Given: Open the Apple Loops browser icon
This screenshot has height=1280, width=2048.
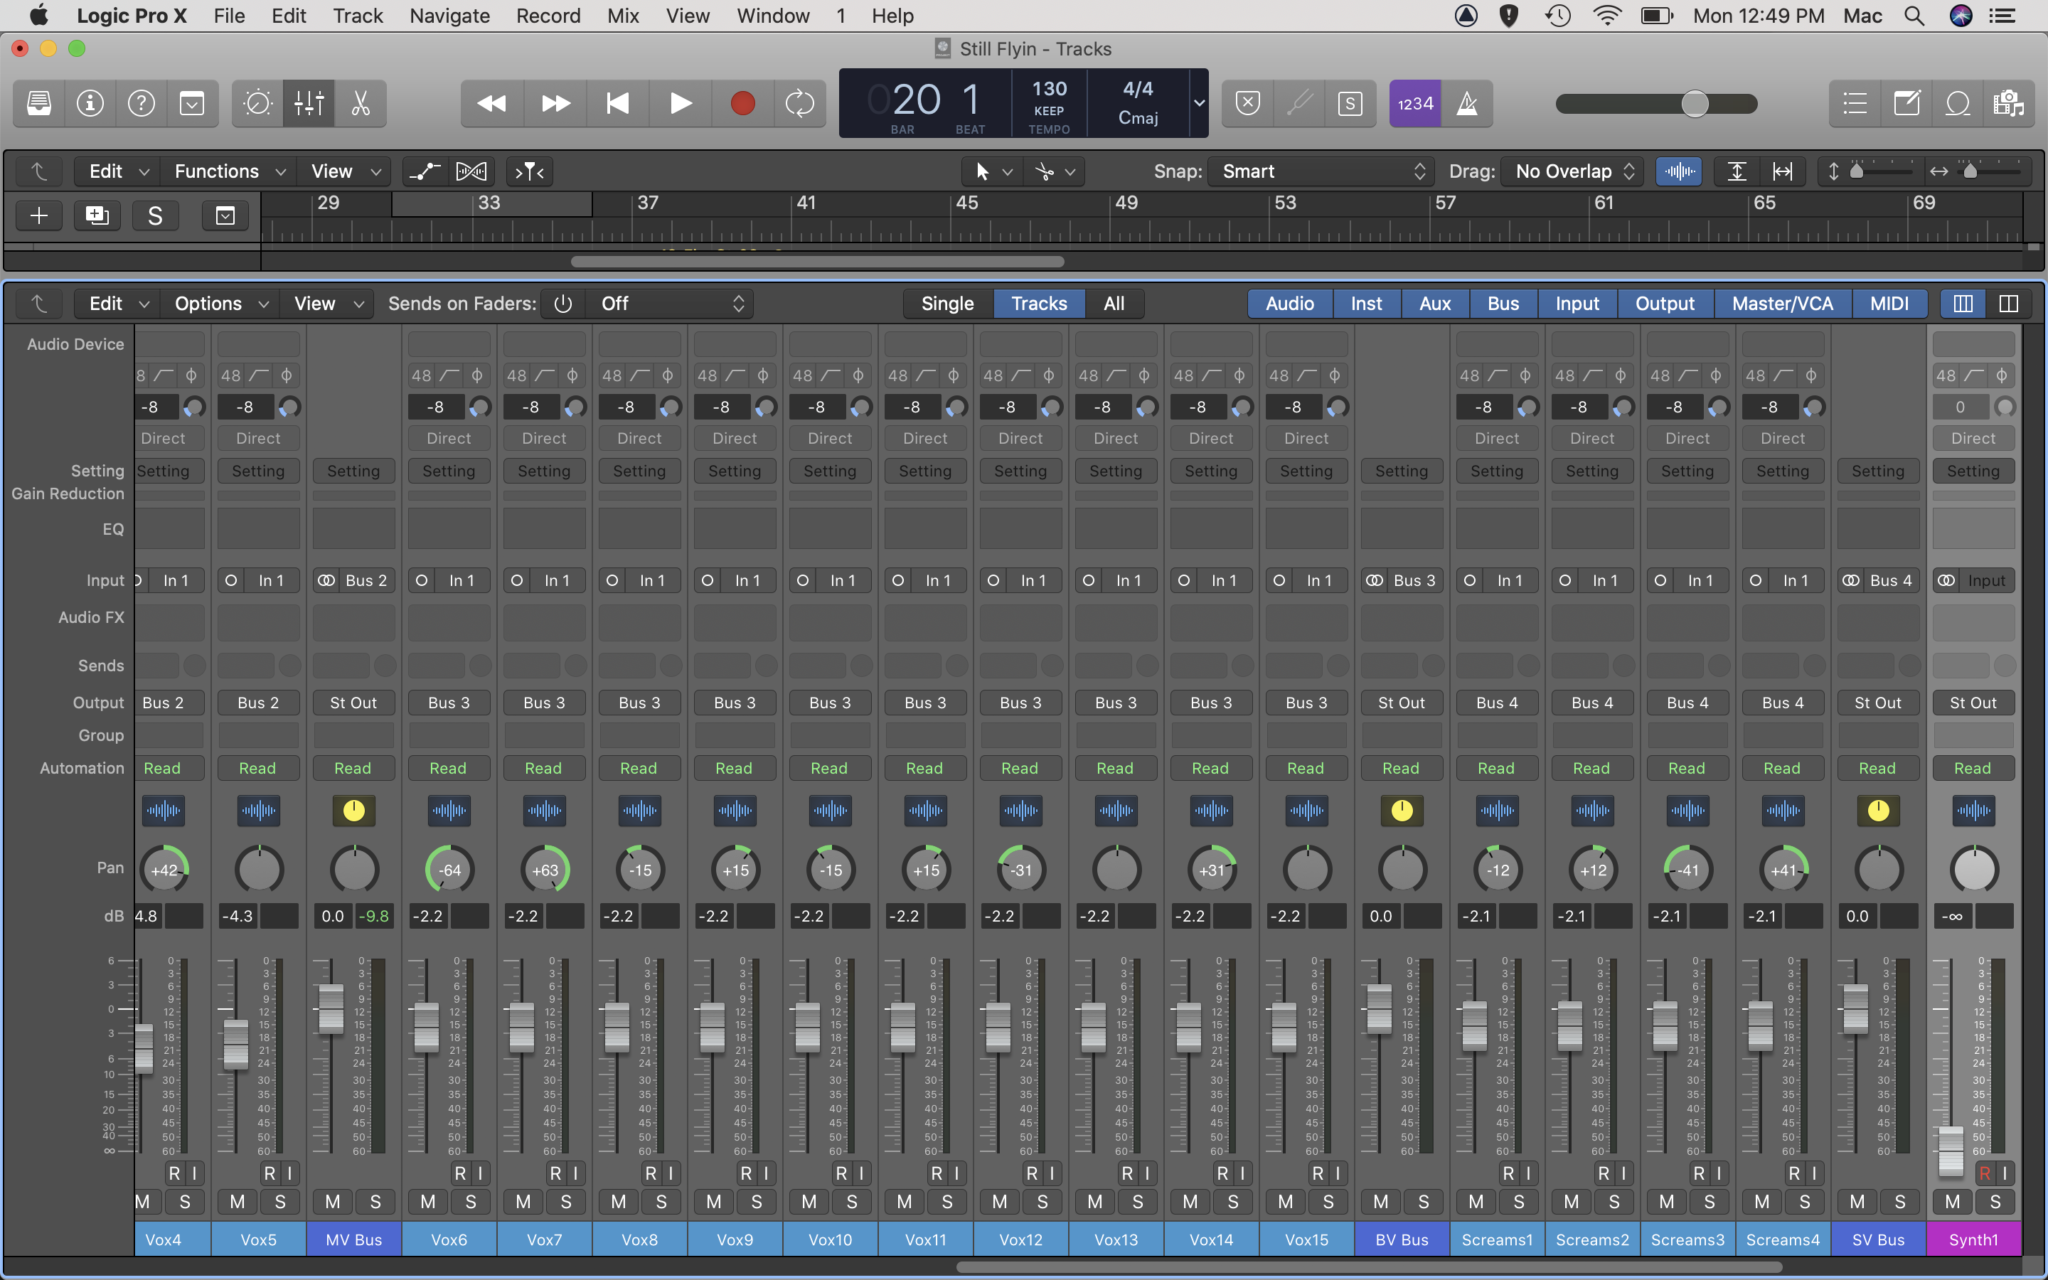Looking at the screenshot, I should click(1957, 103).
